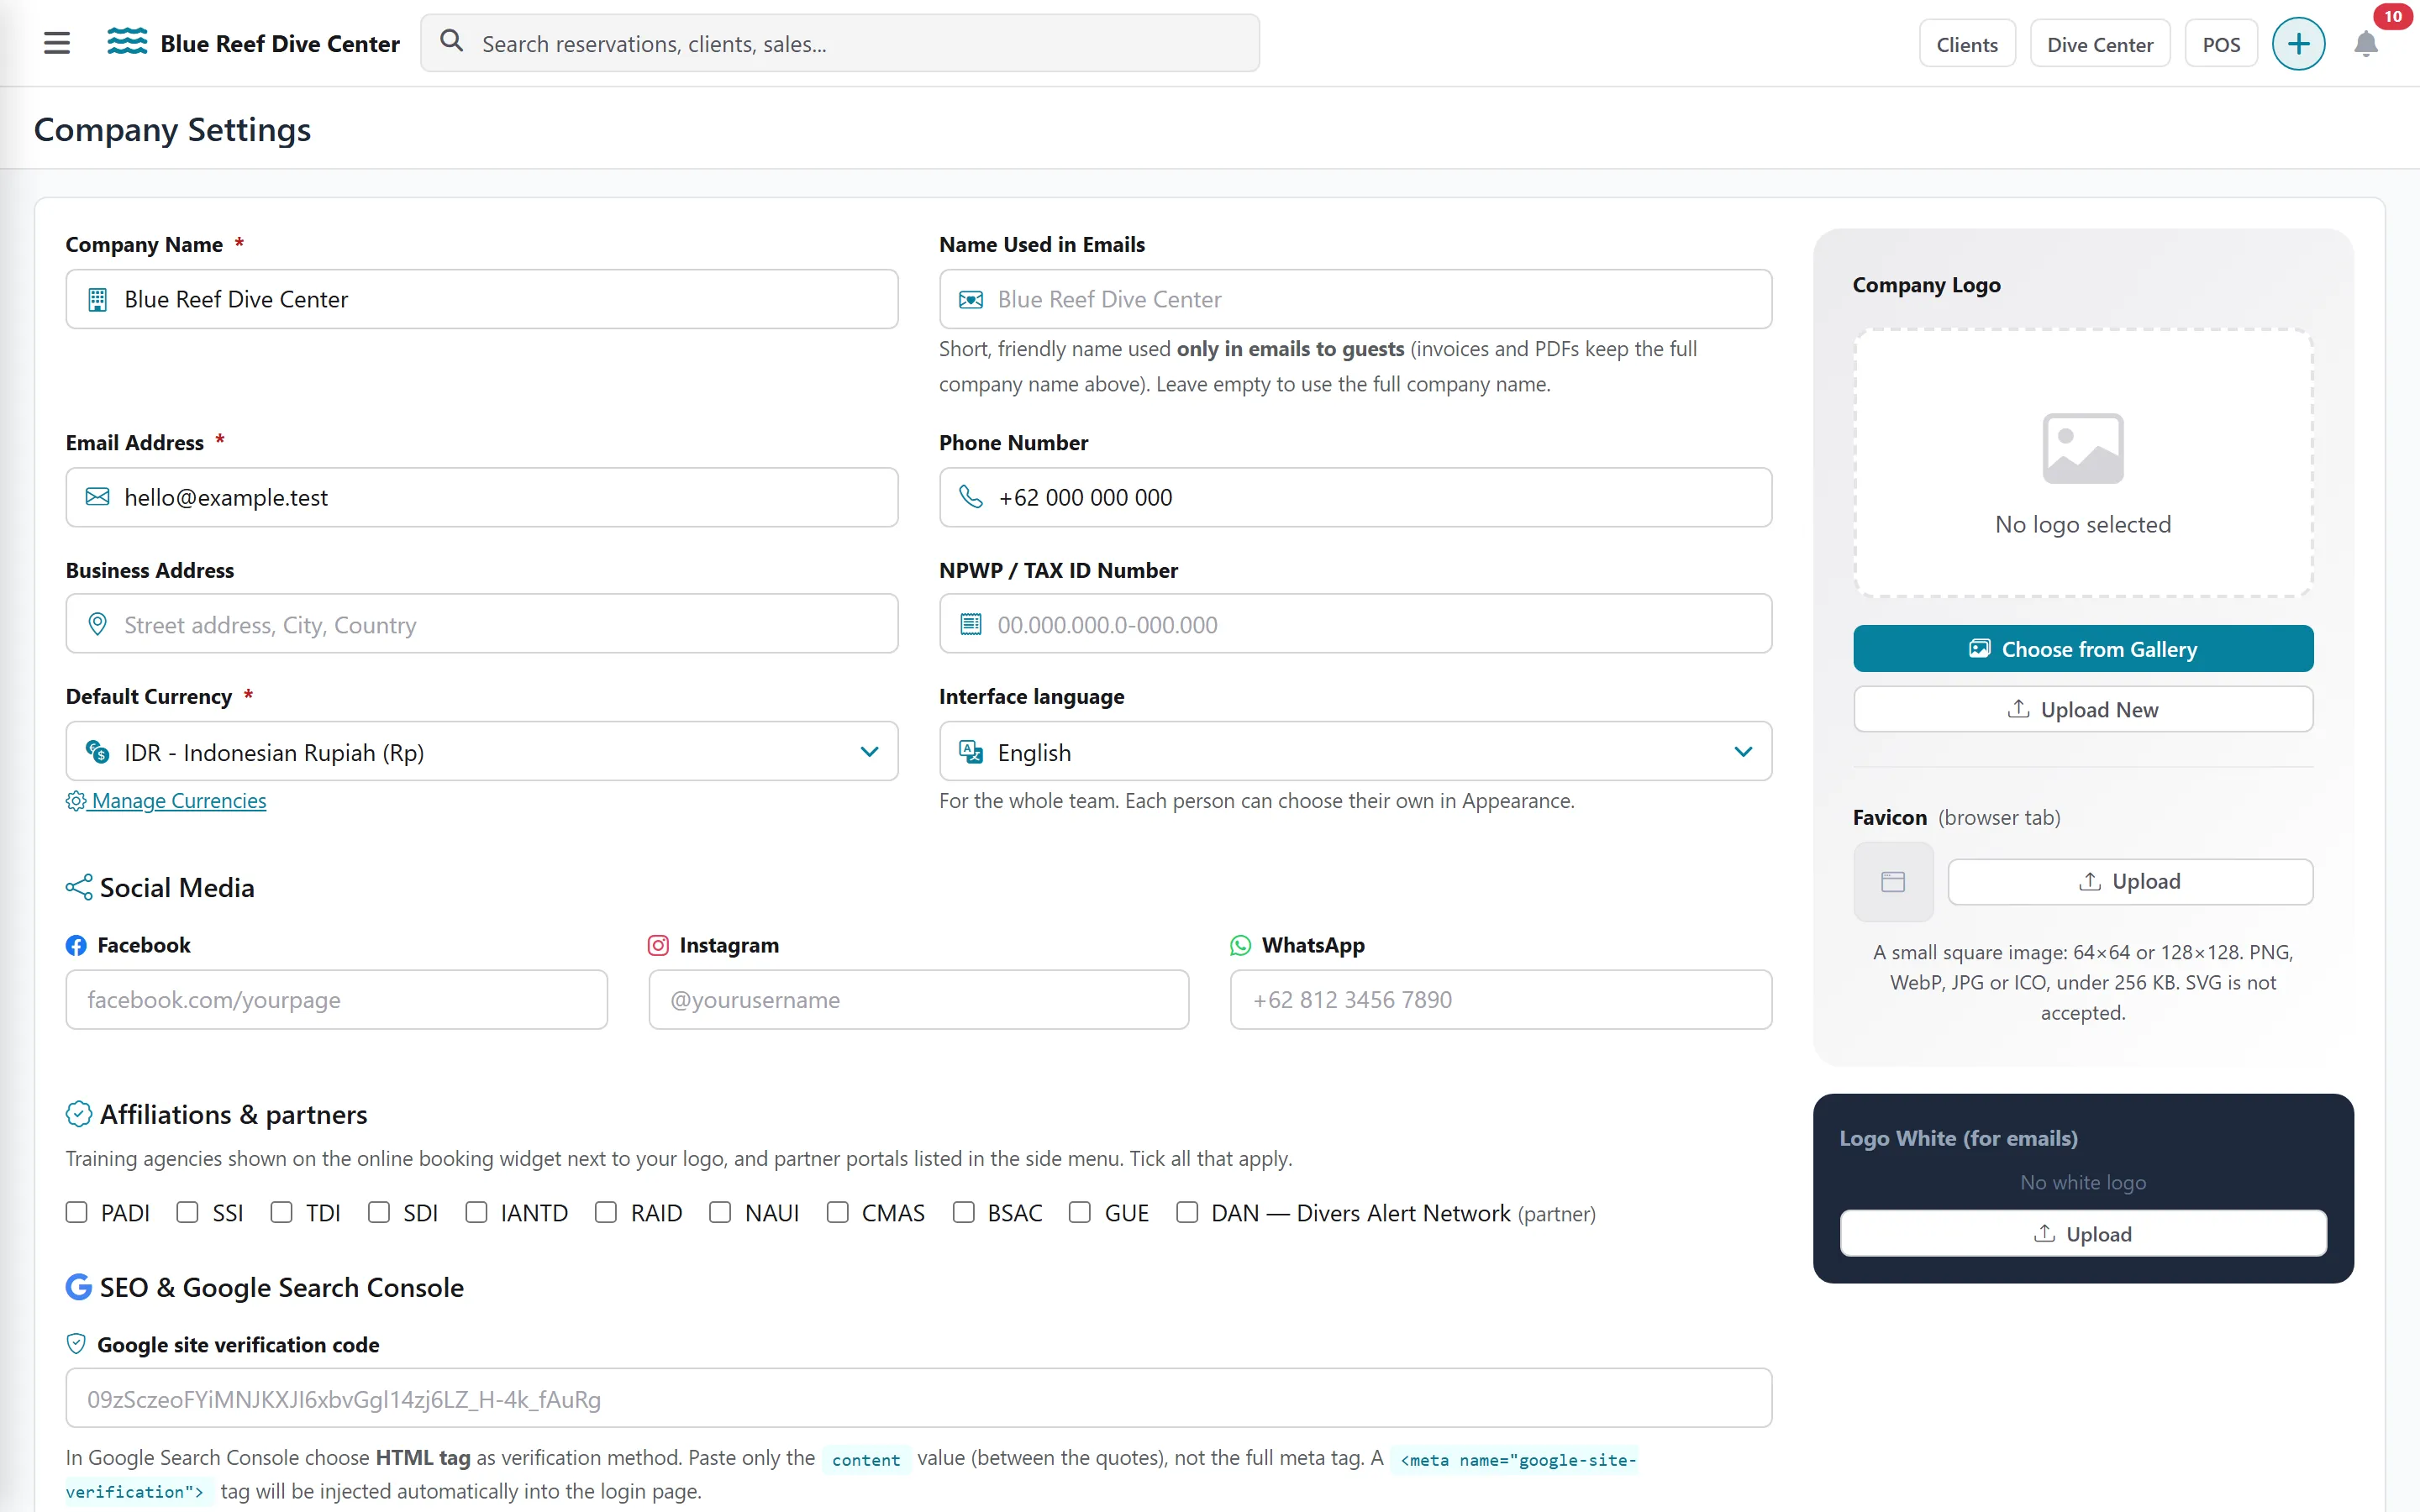Open the Manage Currencies link
The height and width of the screenshot is (1512, 2420).
tap(166, 801)
